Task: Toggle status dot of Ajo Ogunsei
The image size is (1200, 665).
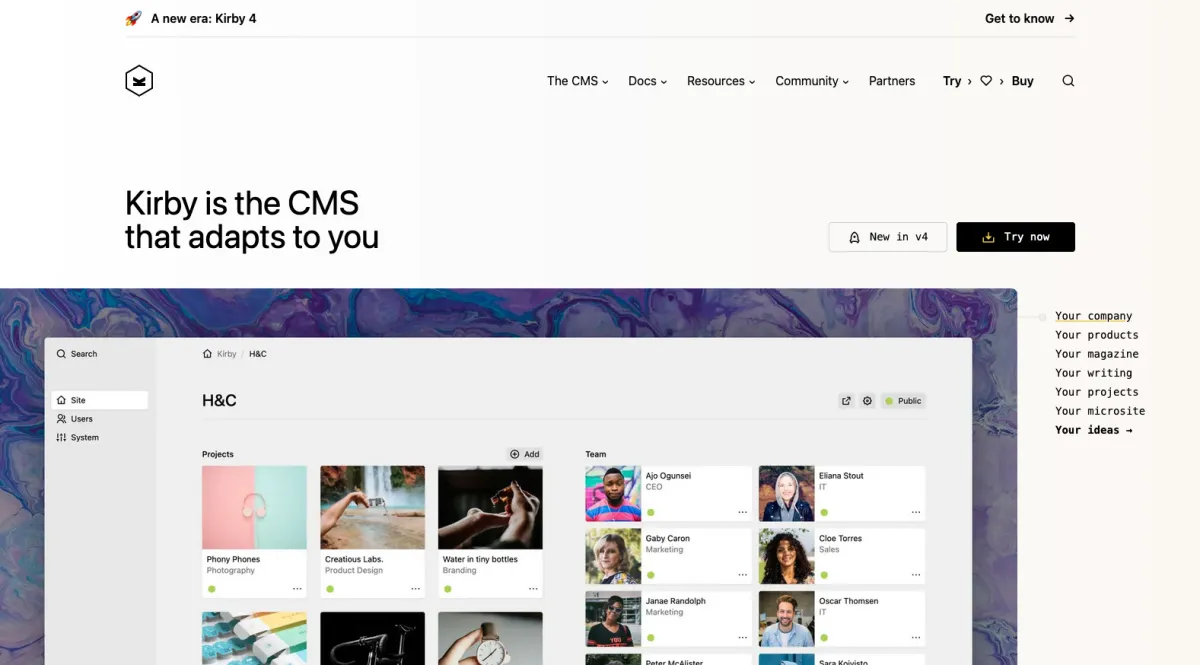Action: click(651, 512)
